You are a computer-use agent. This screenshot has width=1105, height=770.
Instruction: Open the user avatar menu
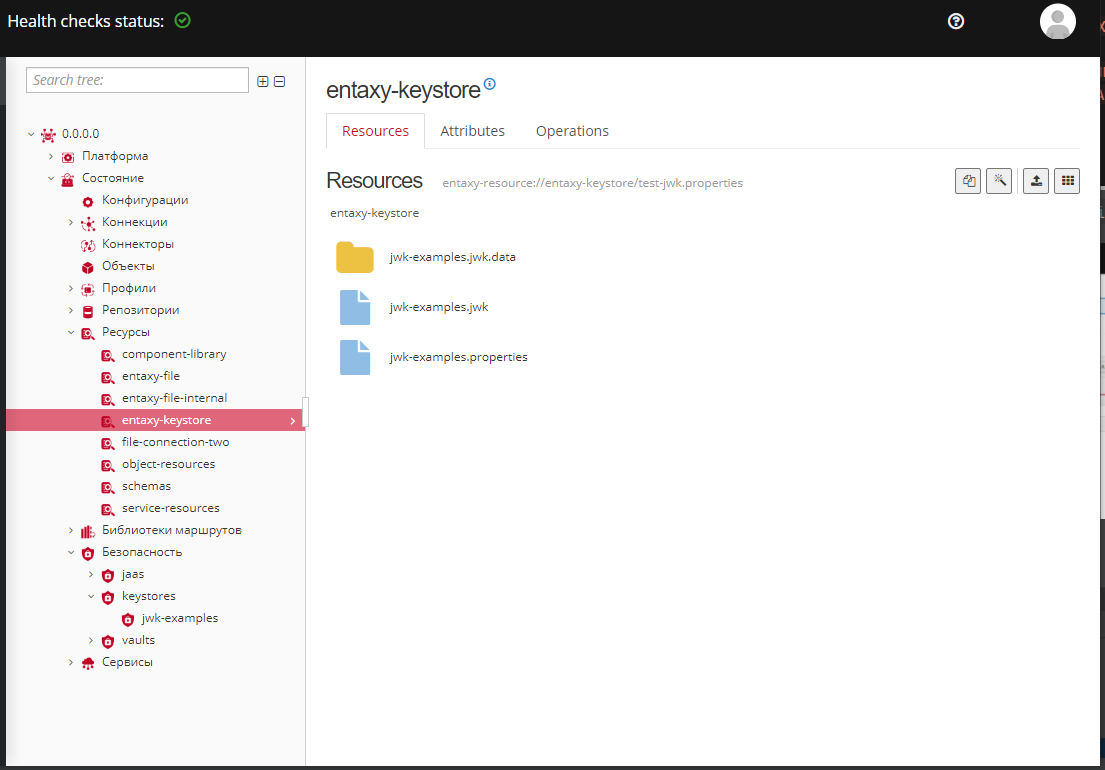[1057, 21]
